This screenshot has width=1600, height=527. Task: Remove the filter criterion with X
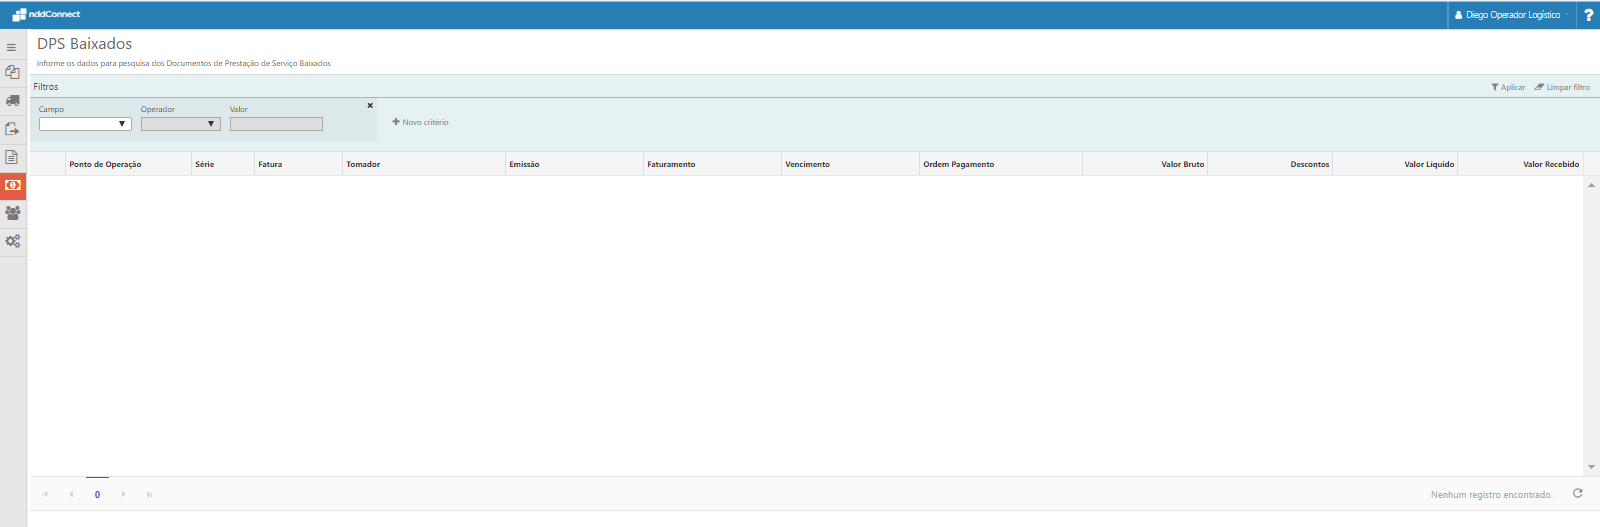[x=370, y=105]
